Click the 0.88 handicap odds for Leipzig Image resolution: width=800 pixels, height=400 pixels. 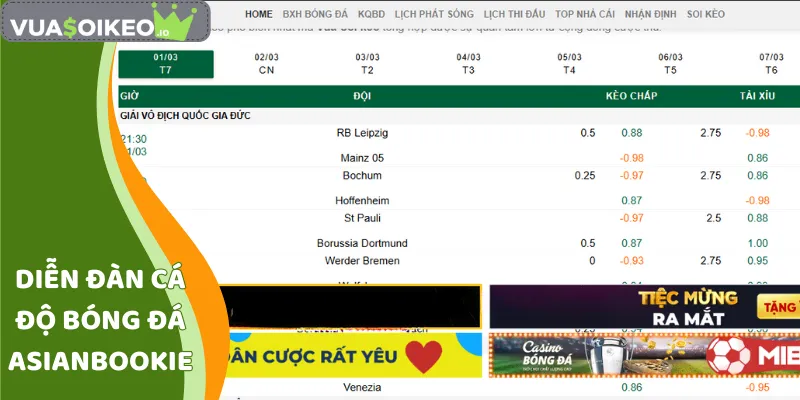(631, 133)
